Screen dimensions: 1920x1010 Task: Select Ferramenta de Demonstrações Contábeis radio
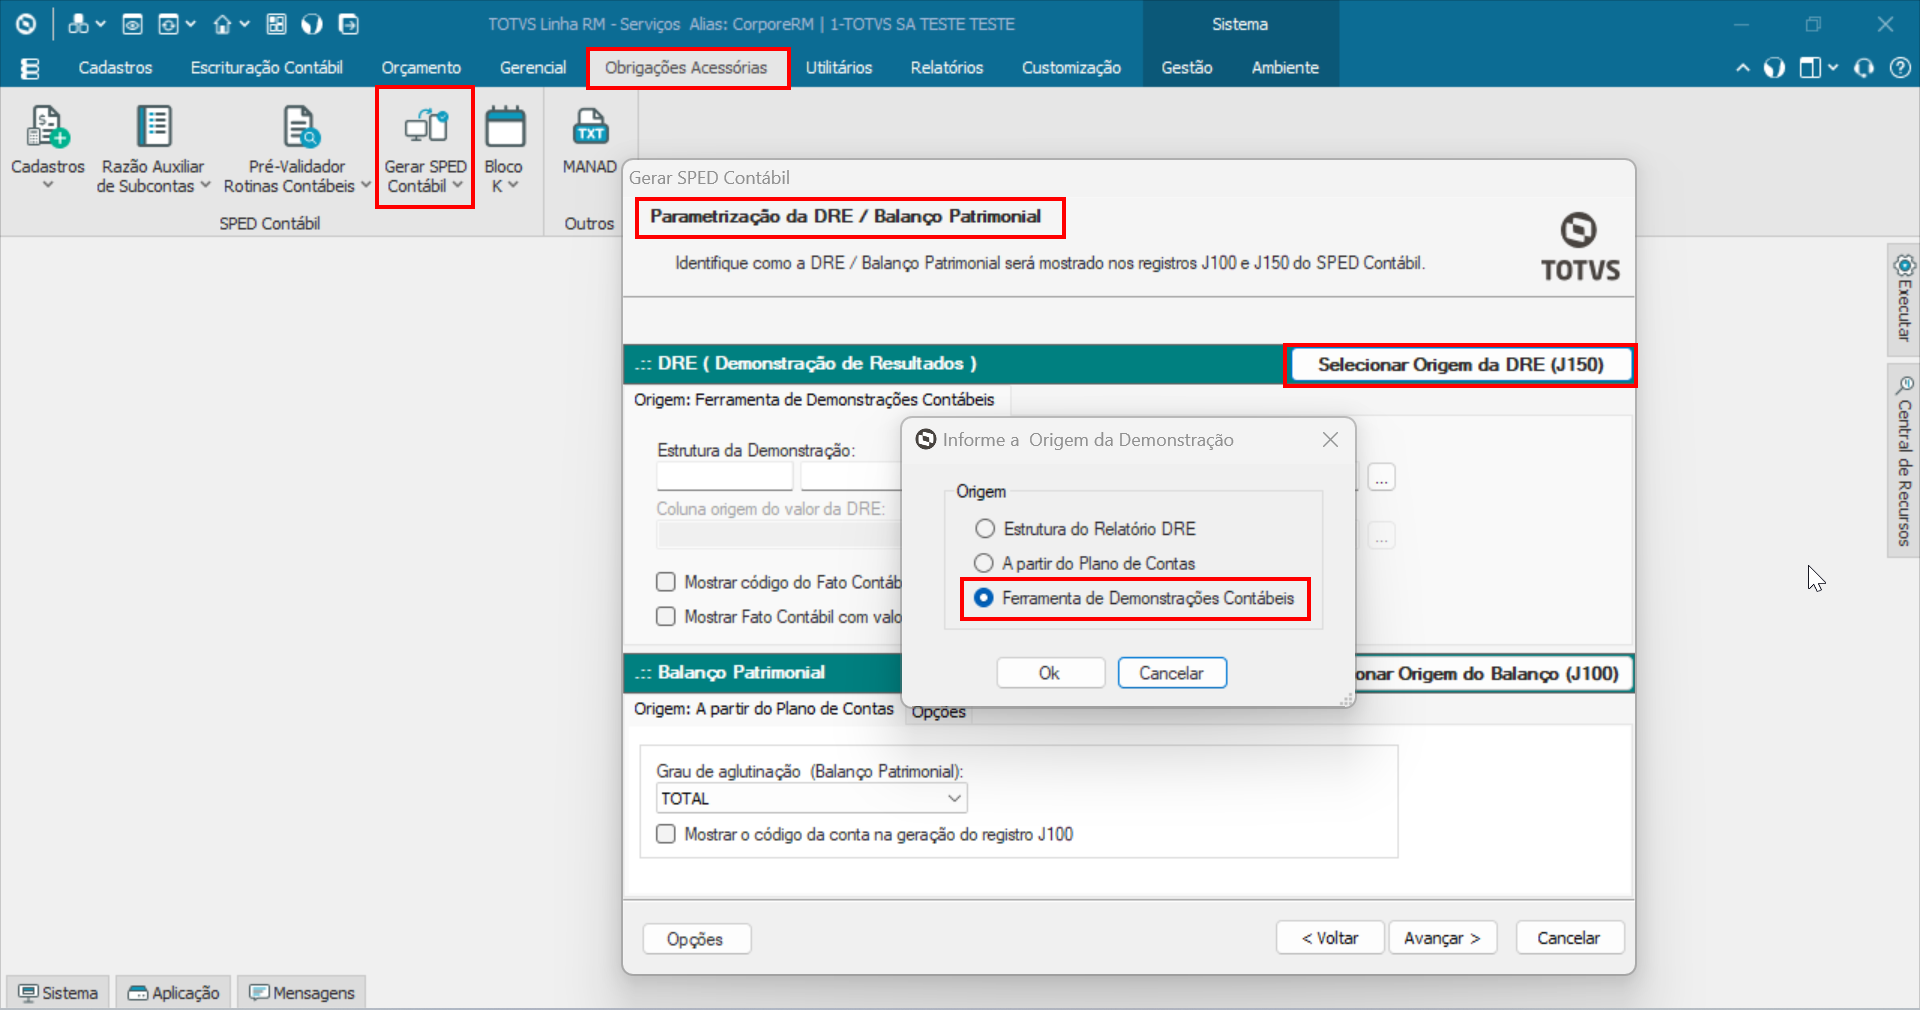coord(984,598)
